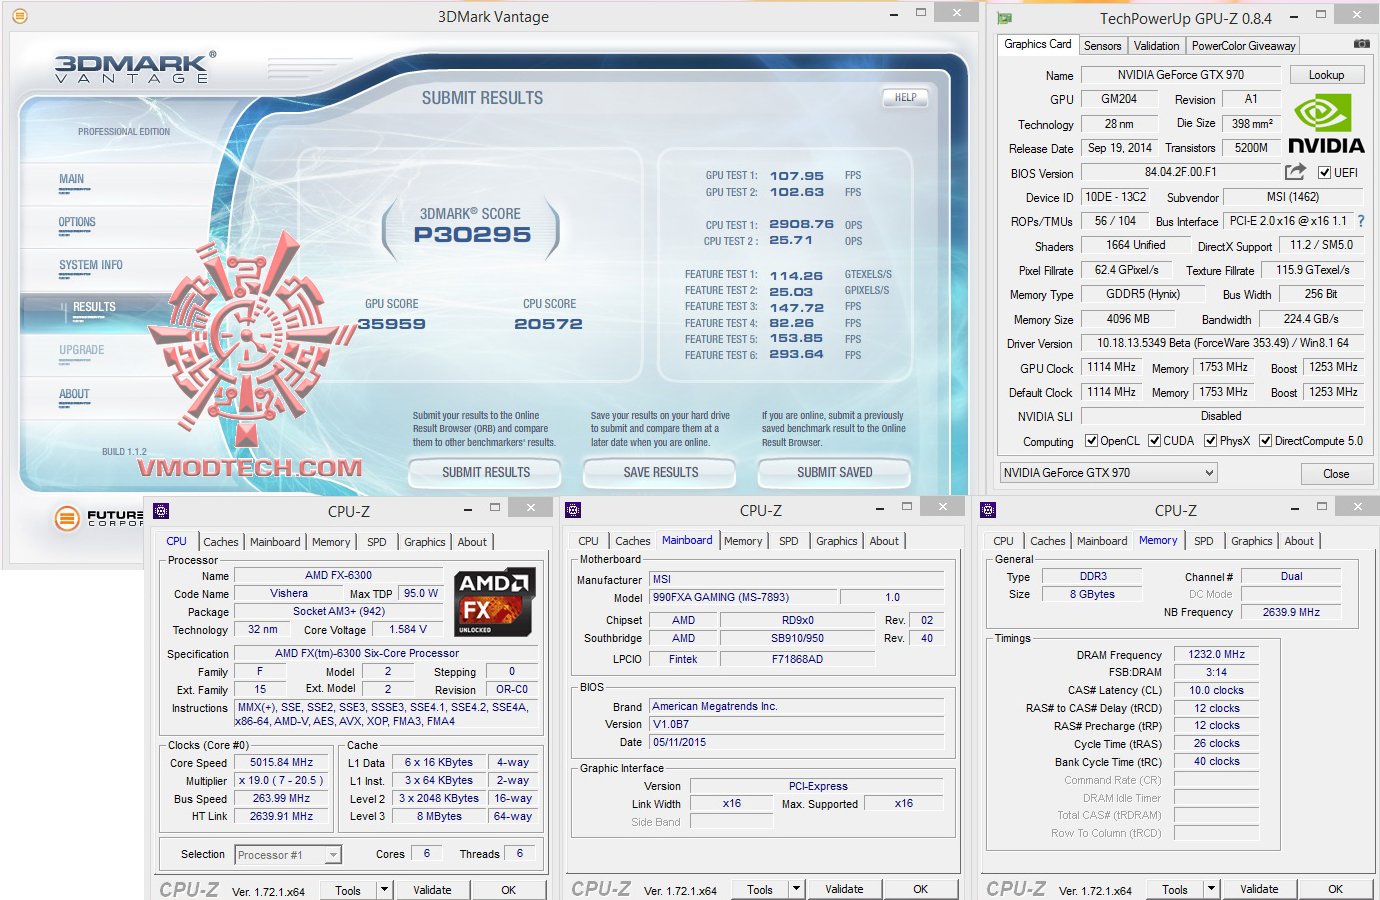Click the BIOS brand American Megatrends Inc.
Screen dimensions: 1380x900
pyautogui.click(x=796, y=706)
